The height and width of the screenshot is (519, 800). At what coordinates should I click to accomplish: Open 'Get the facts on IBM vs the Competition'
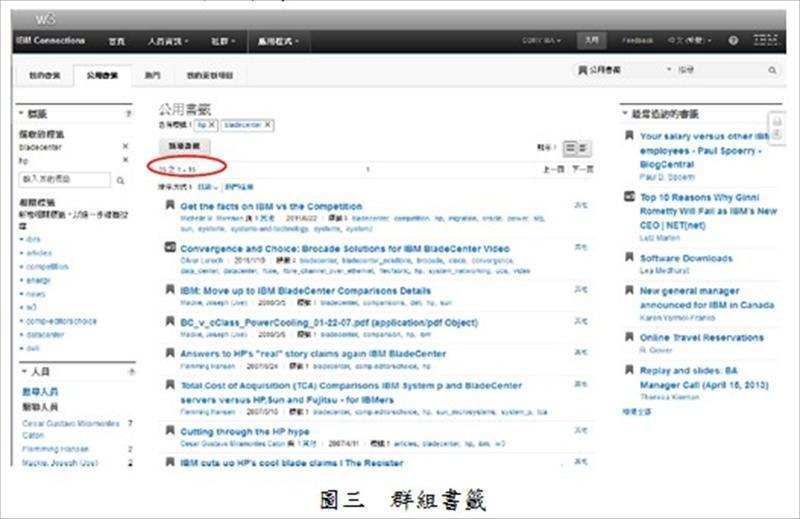point(270,206)
